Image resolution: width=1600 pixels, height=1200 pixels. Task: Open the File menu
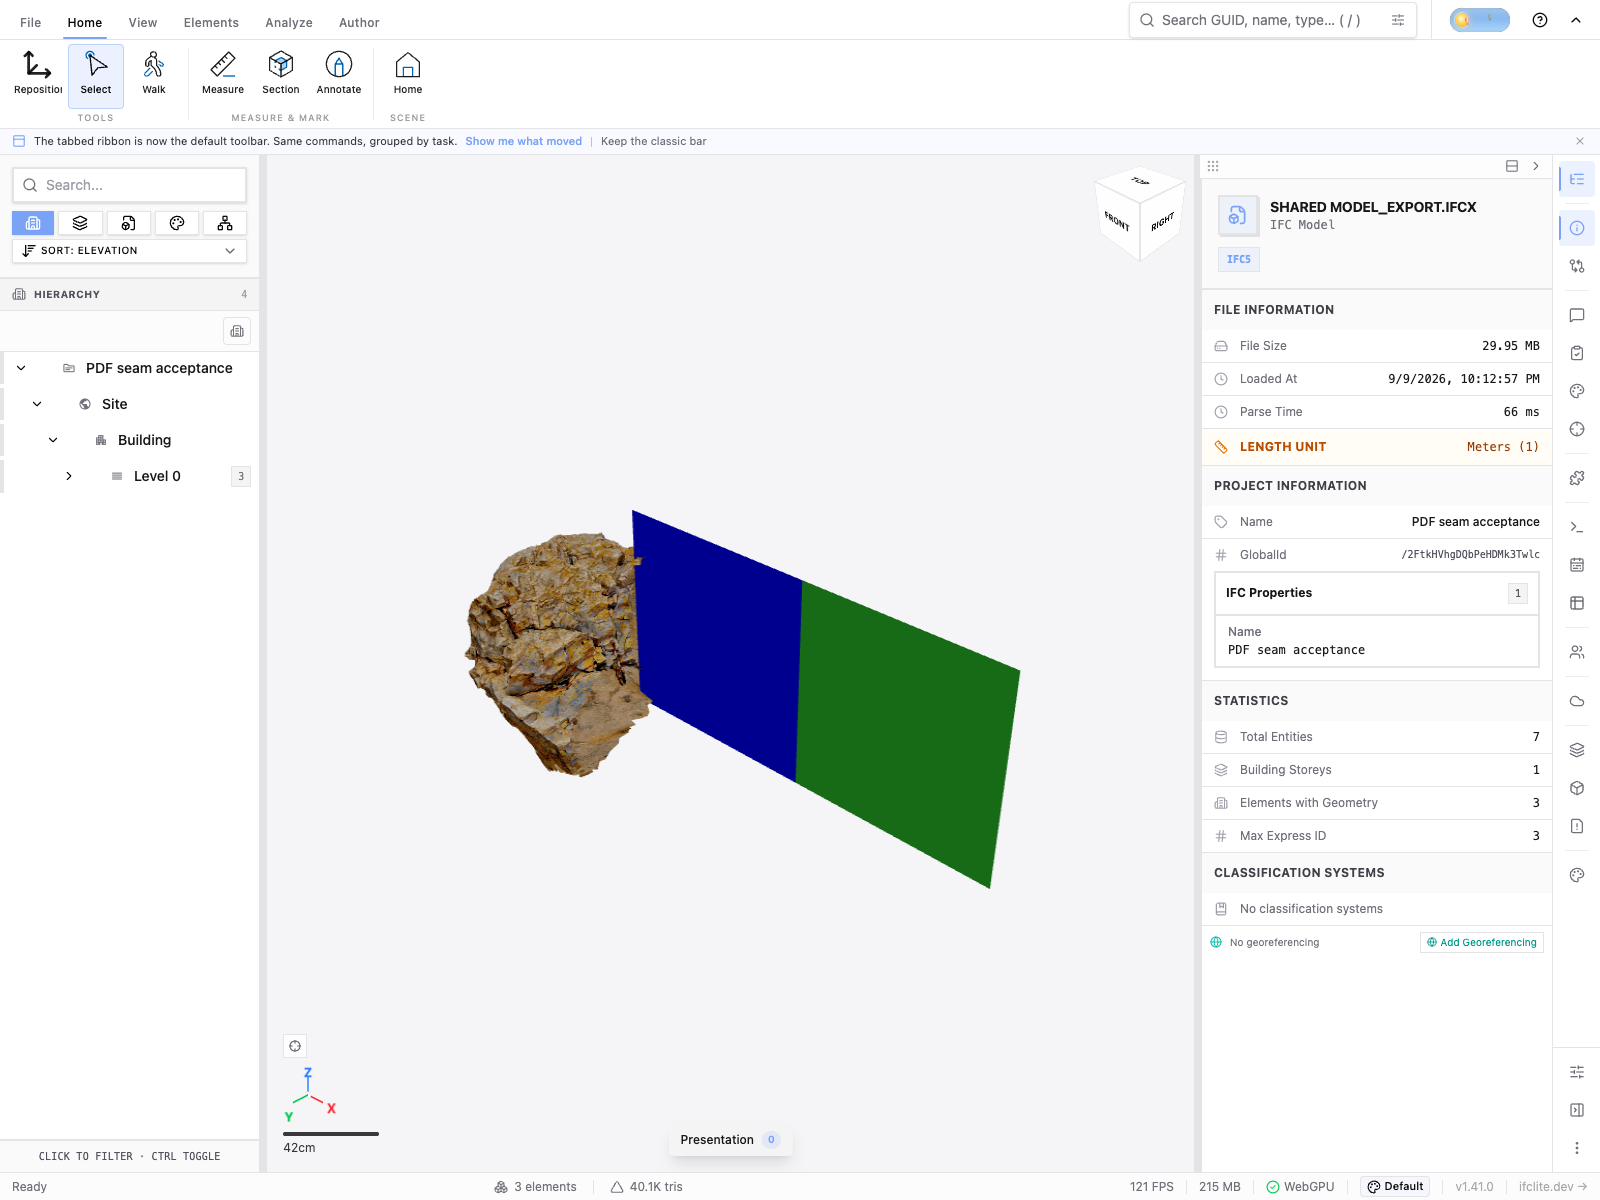(x=31, y=22)
